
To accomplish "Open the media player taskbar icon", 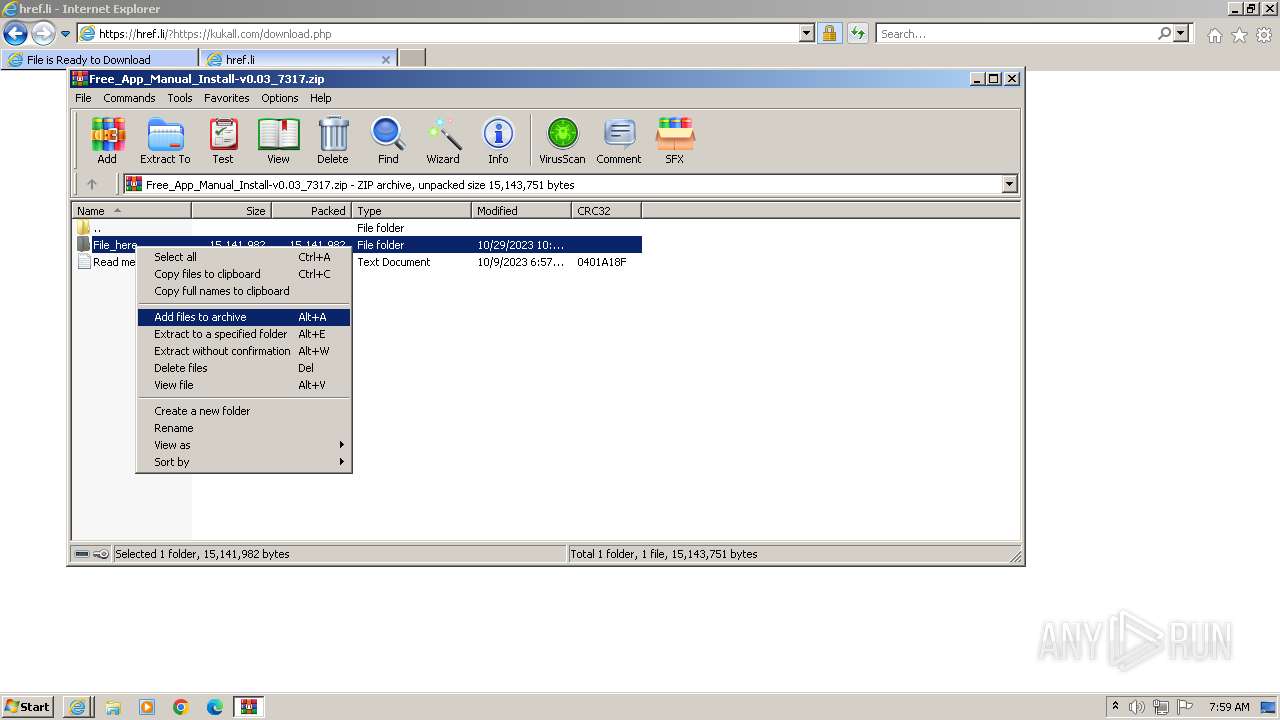I will [x=147, y=707].
